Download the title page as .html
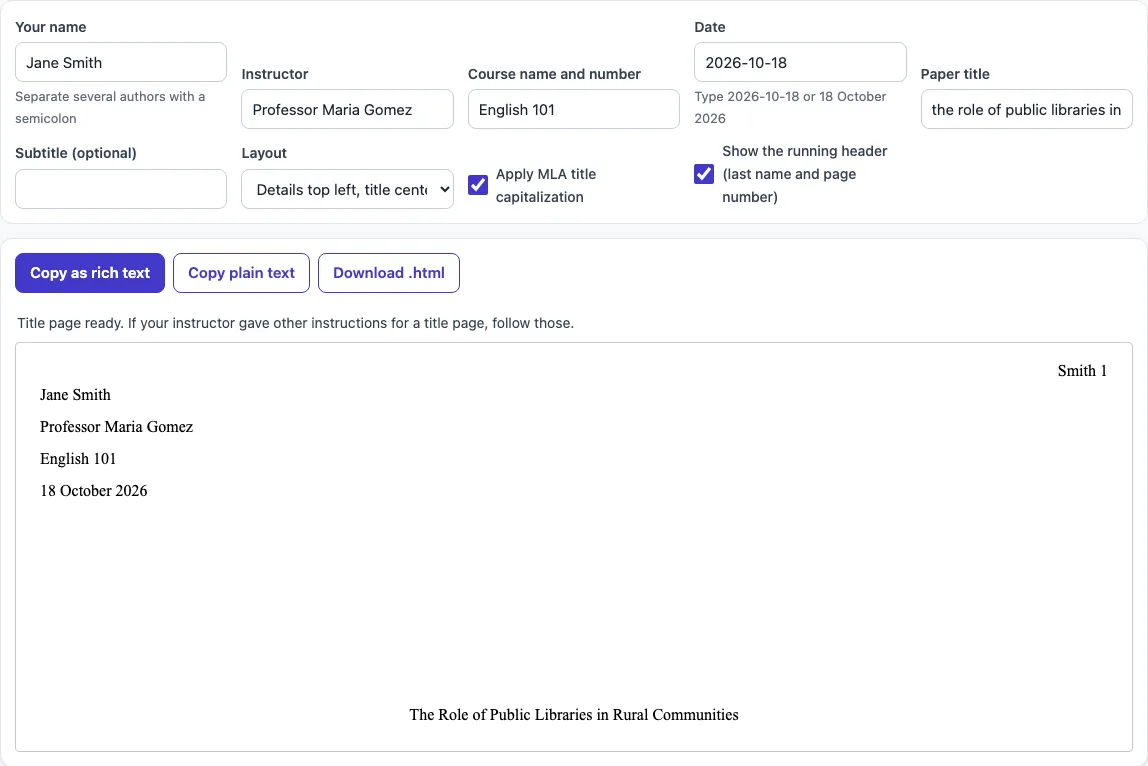 [389, 273]
